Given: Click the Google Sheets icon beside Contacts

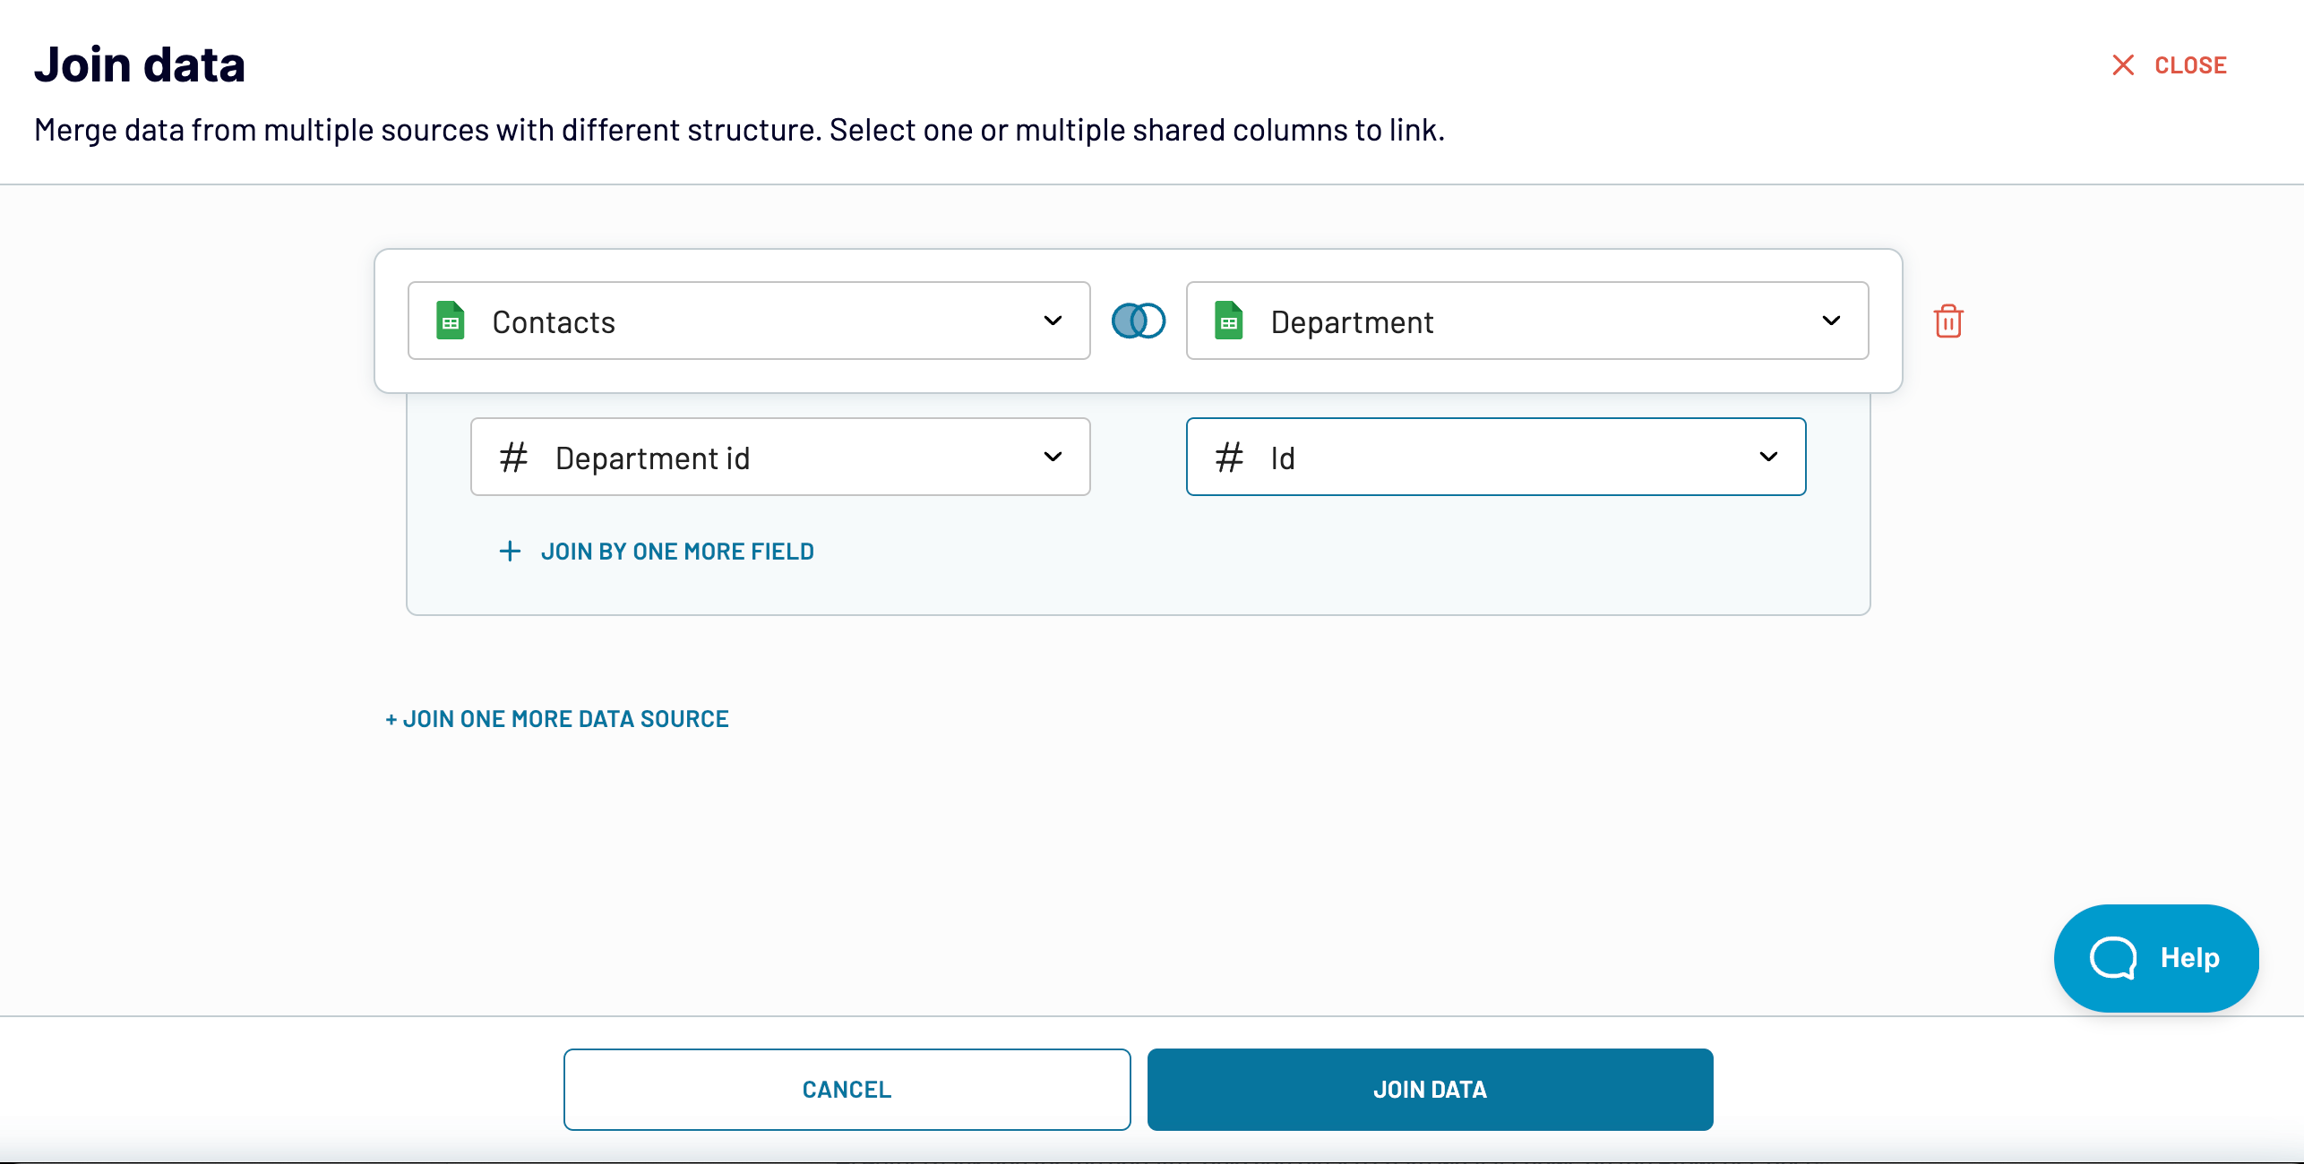Looking at the screenshot, I should (x=451, y=321).
